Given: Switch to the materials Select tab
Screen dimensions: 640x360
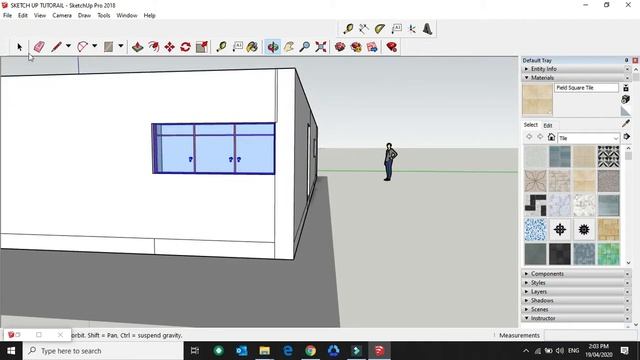Looking at the screenshot, I should pos(531,125).
